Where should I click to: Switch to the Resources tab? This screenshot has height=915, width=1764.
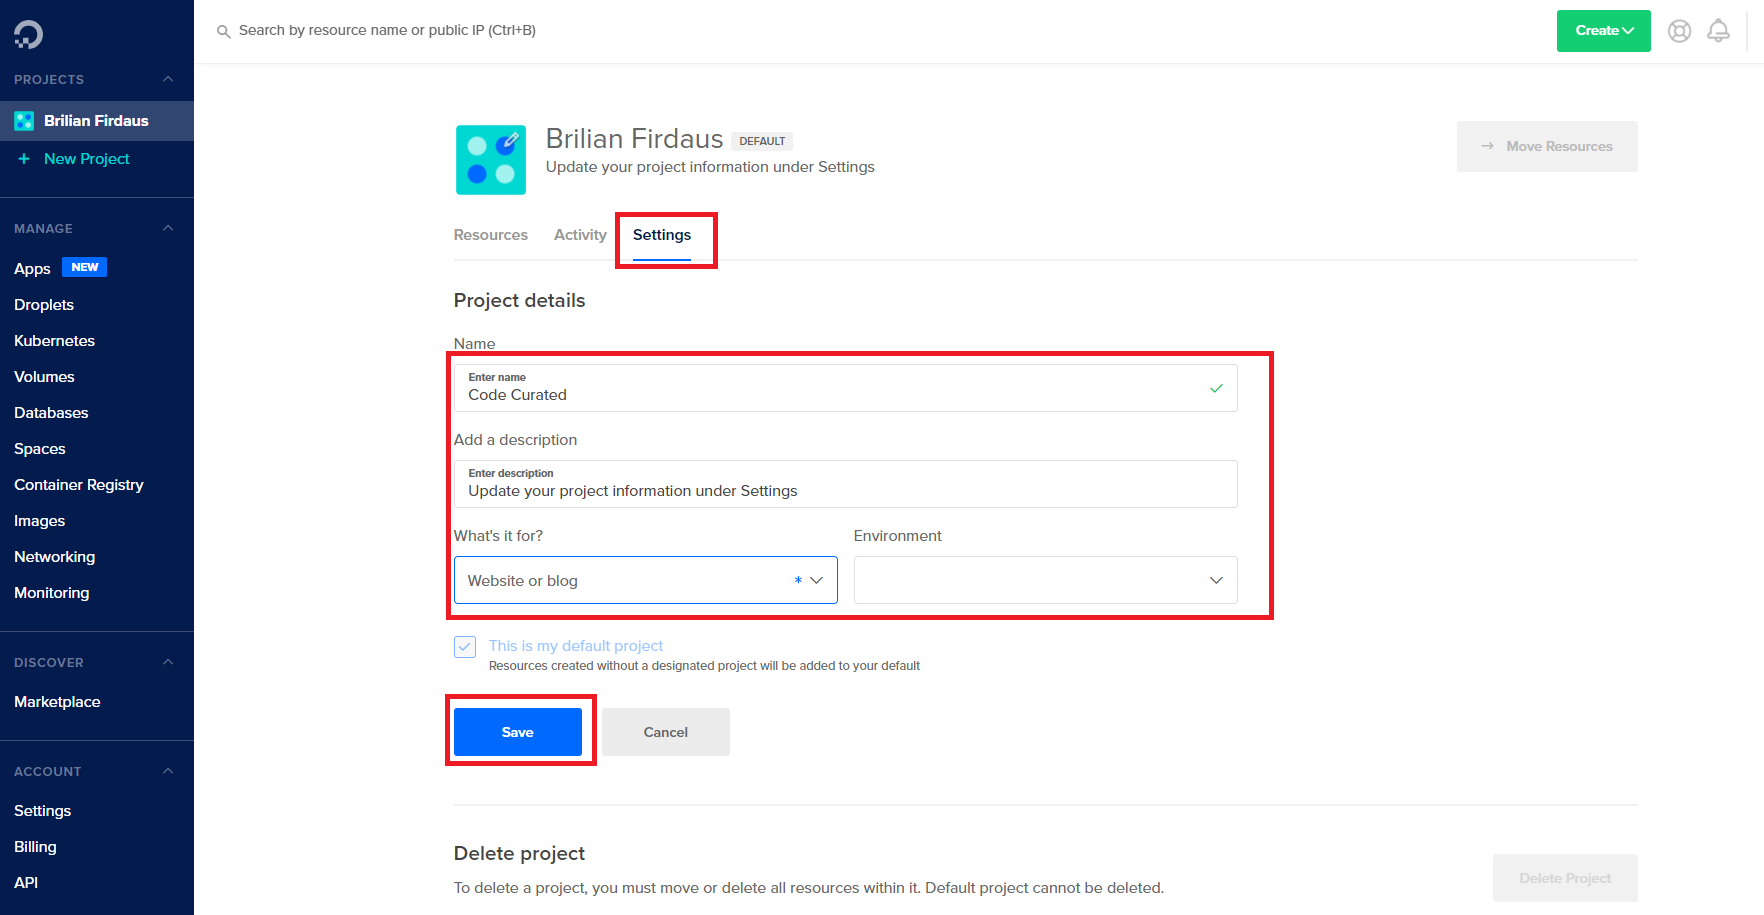(491, 235)
